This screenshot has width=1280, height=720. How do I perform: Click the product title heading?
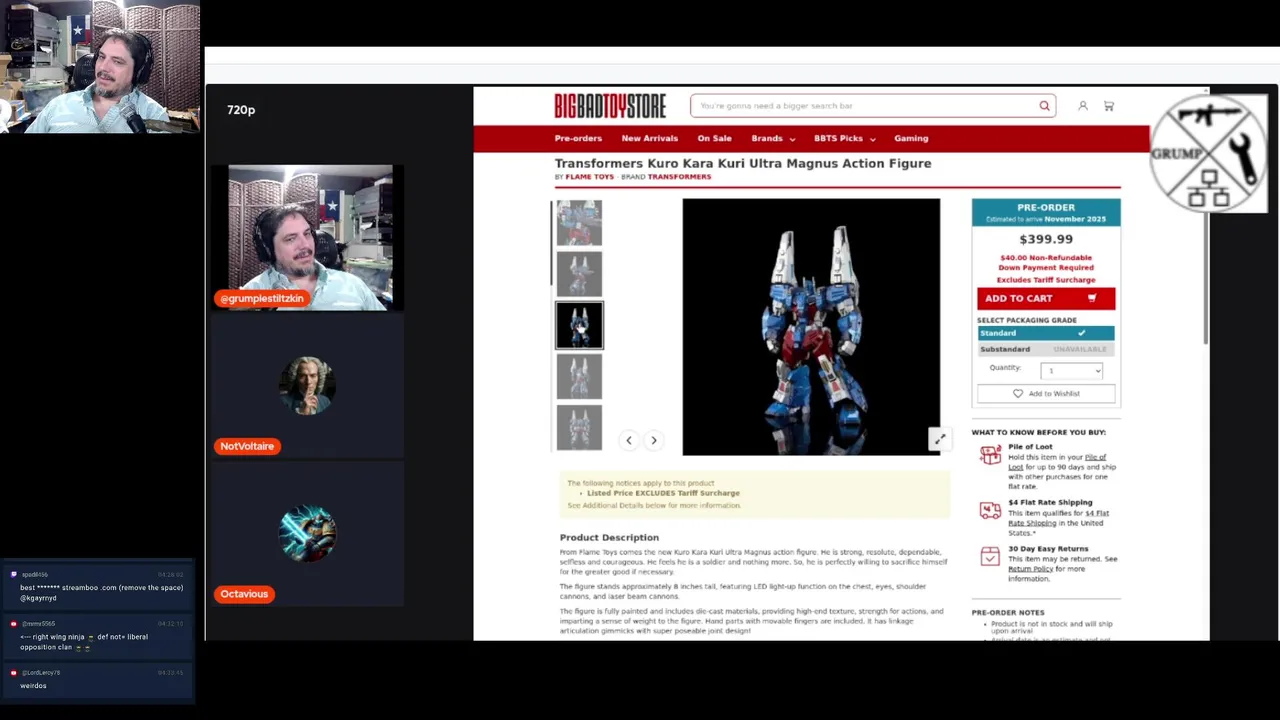tap(743, 163)
